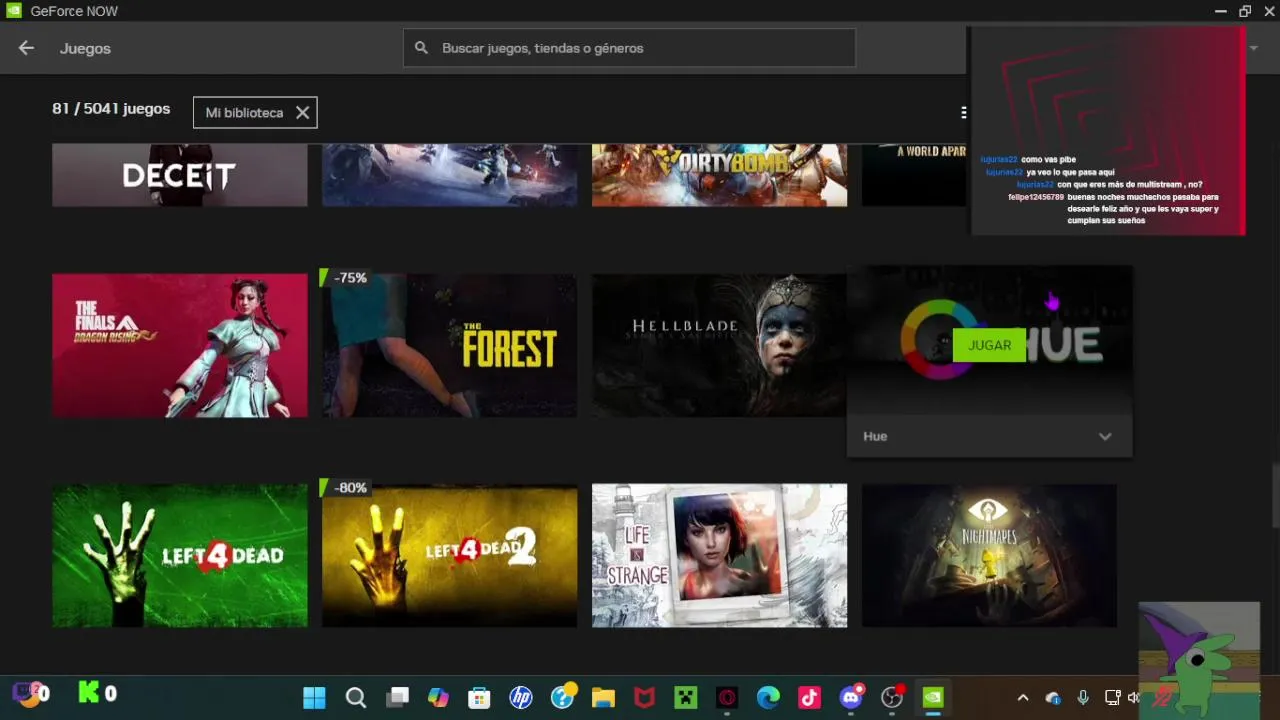This screenshot has width=1280, height=720.
Task: Open the Life is Strange tile
Action: coord(719,556)
